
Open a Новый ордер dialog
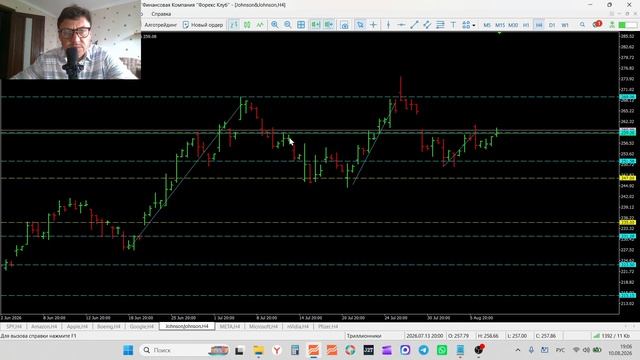pos(203,25)
